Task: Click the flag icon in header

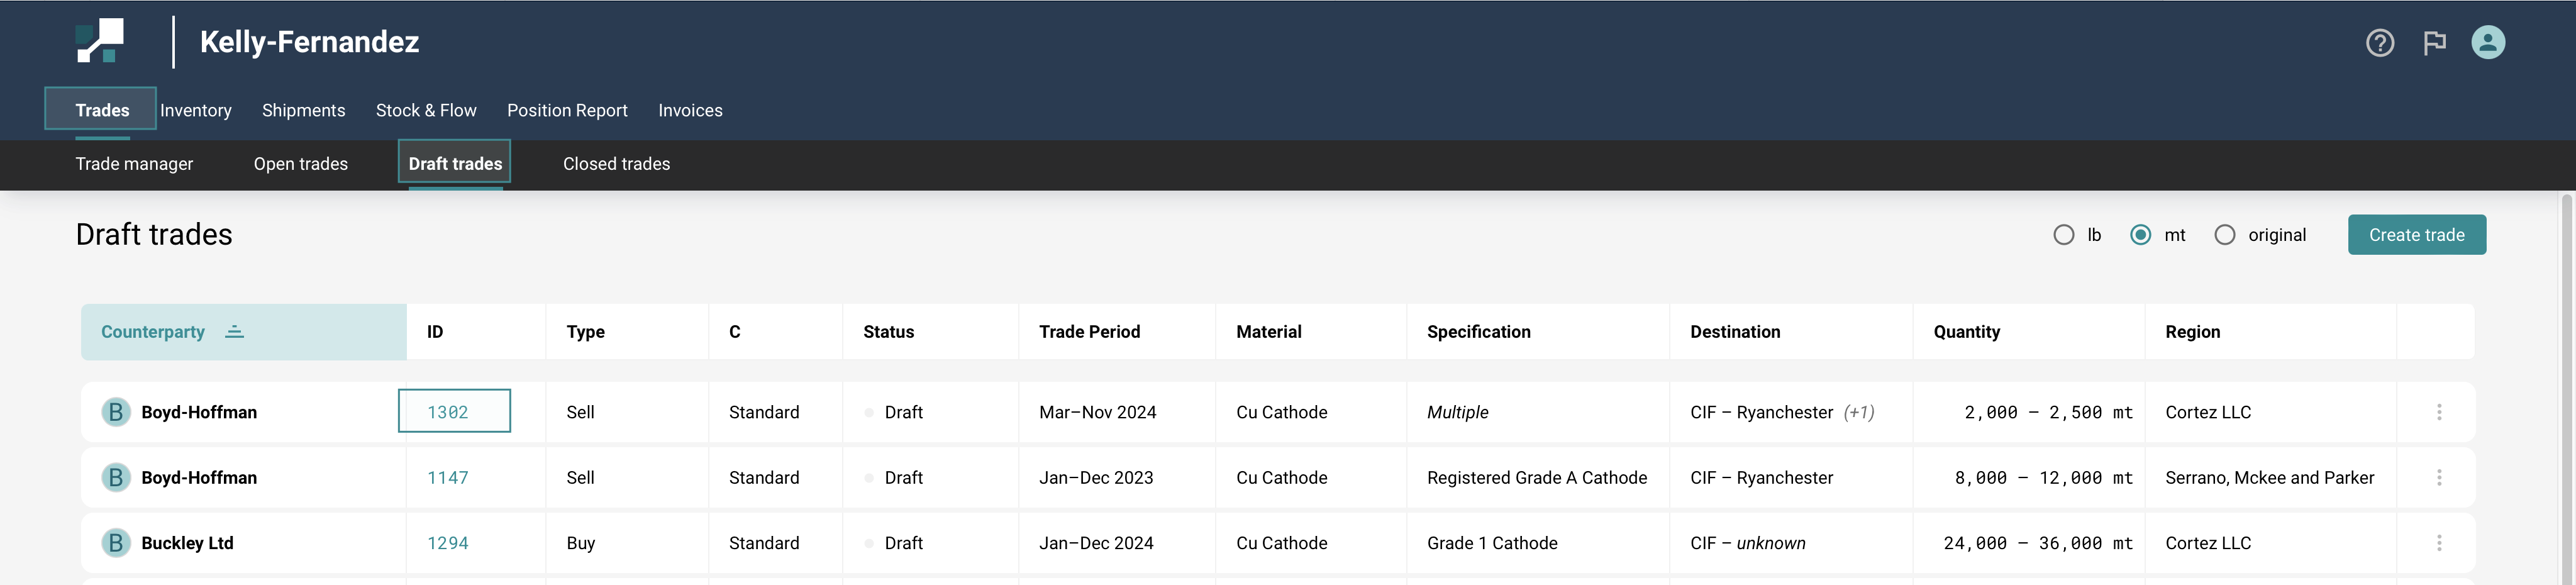Action: (2434, 43)
